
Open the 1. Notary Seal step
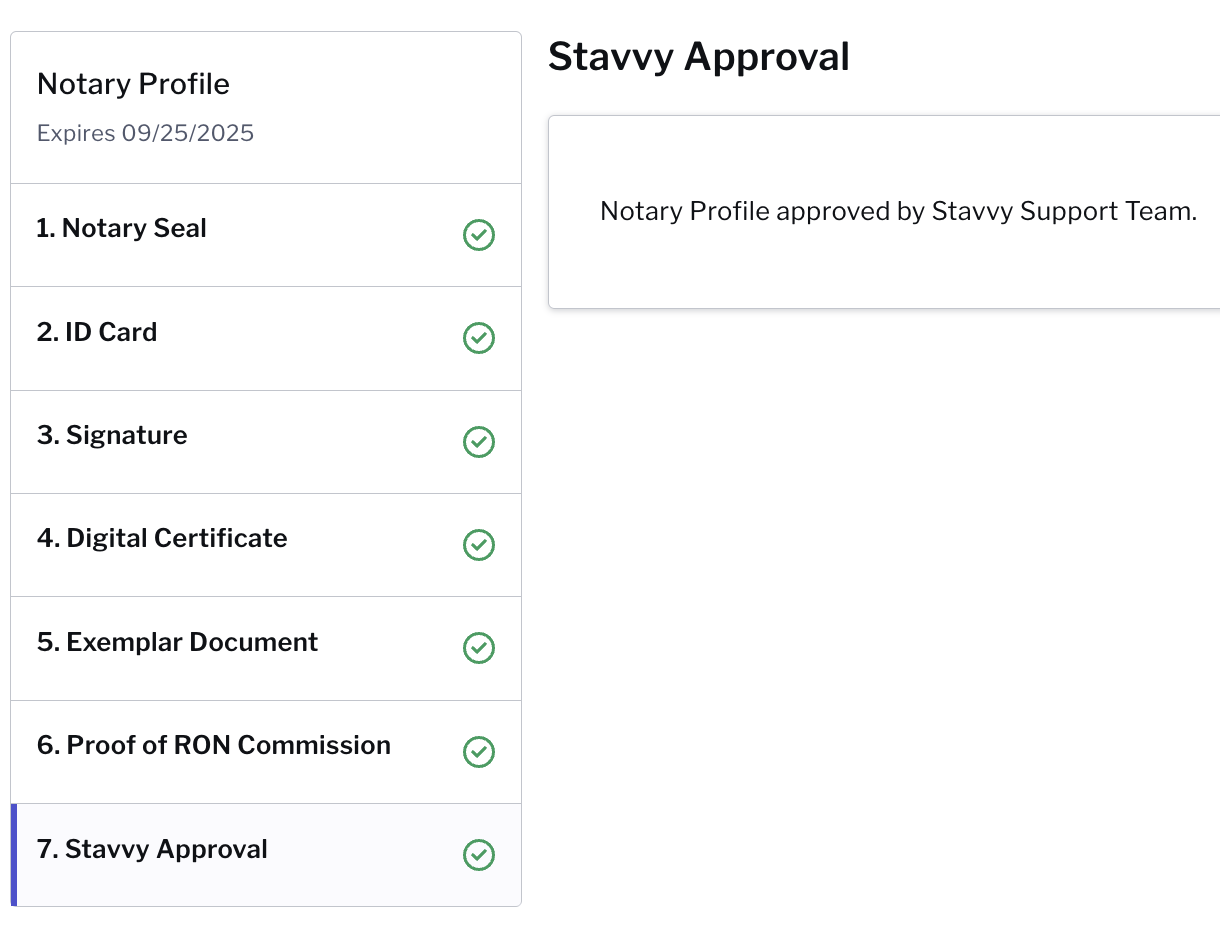click(x=266, y=235)
